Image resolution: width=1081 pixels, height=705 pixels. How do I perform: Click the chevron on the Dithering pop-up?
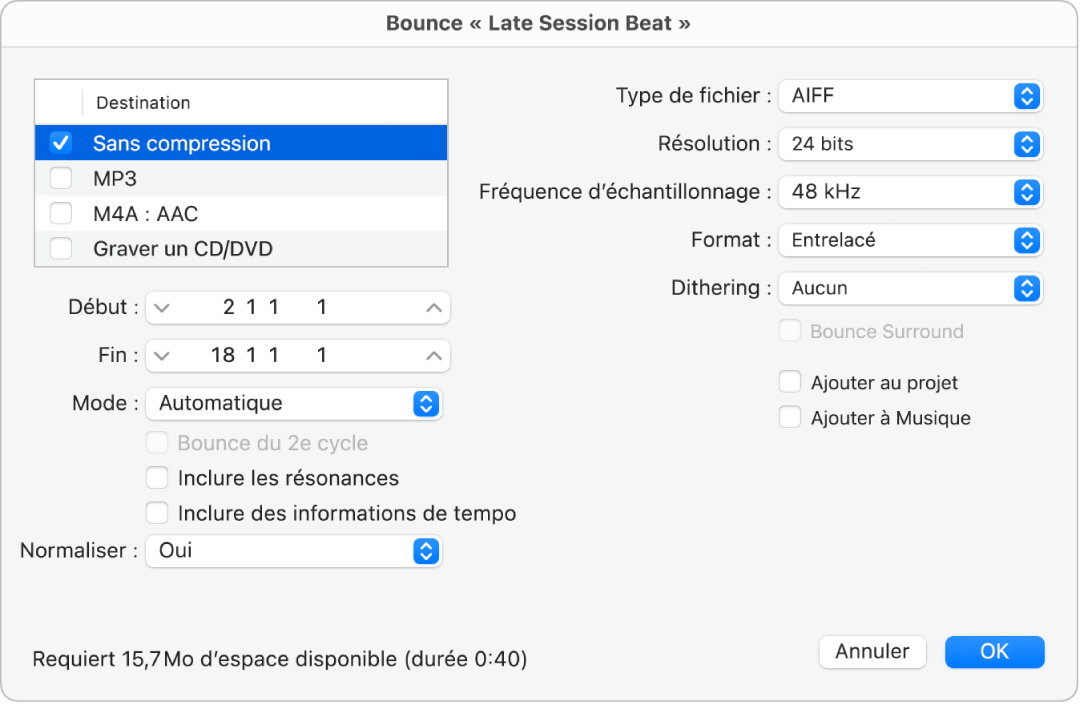tap(1025, 288)
